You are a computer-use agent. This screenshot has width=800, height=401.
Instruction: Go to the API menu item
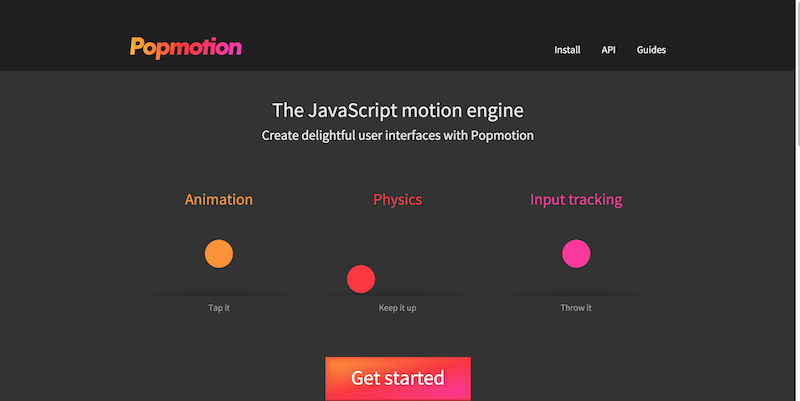coord(608,49)
